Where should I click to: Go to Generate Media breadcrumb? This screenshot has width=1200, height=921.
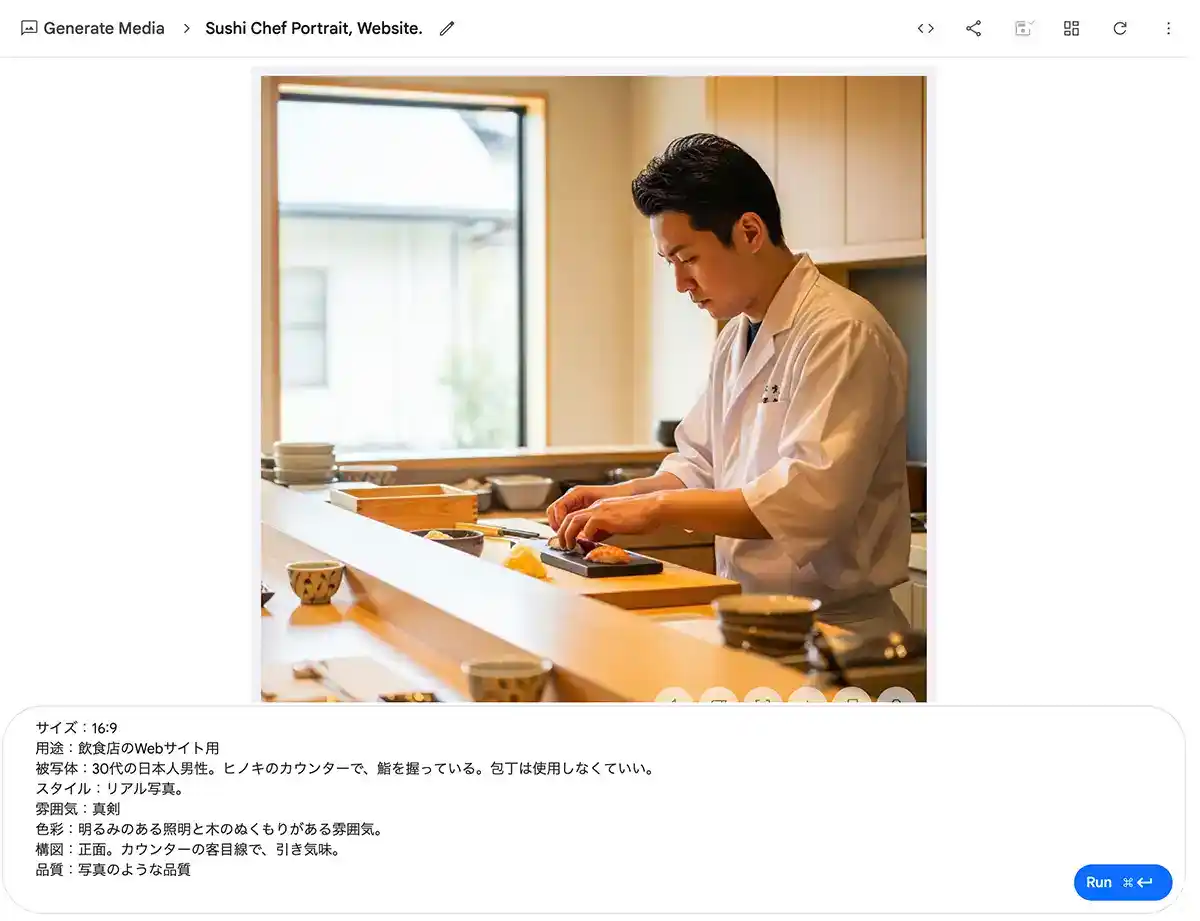click(x=104, y=28)
